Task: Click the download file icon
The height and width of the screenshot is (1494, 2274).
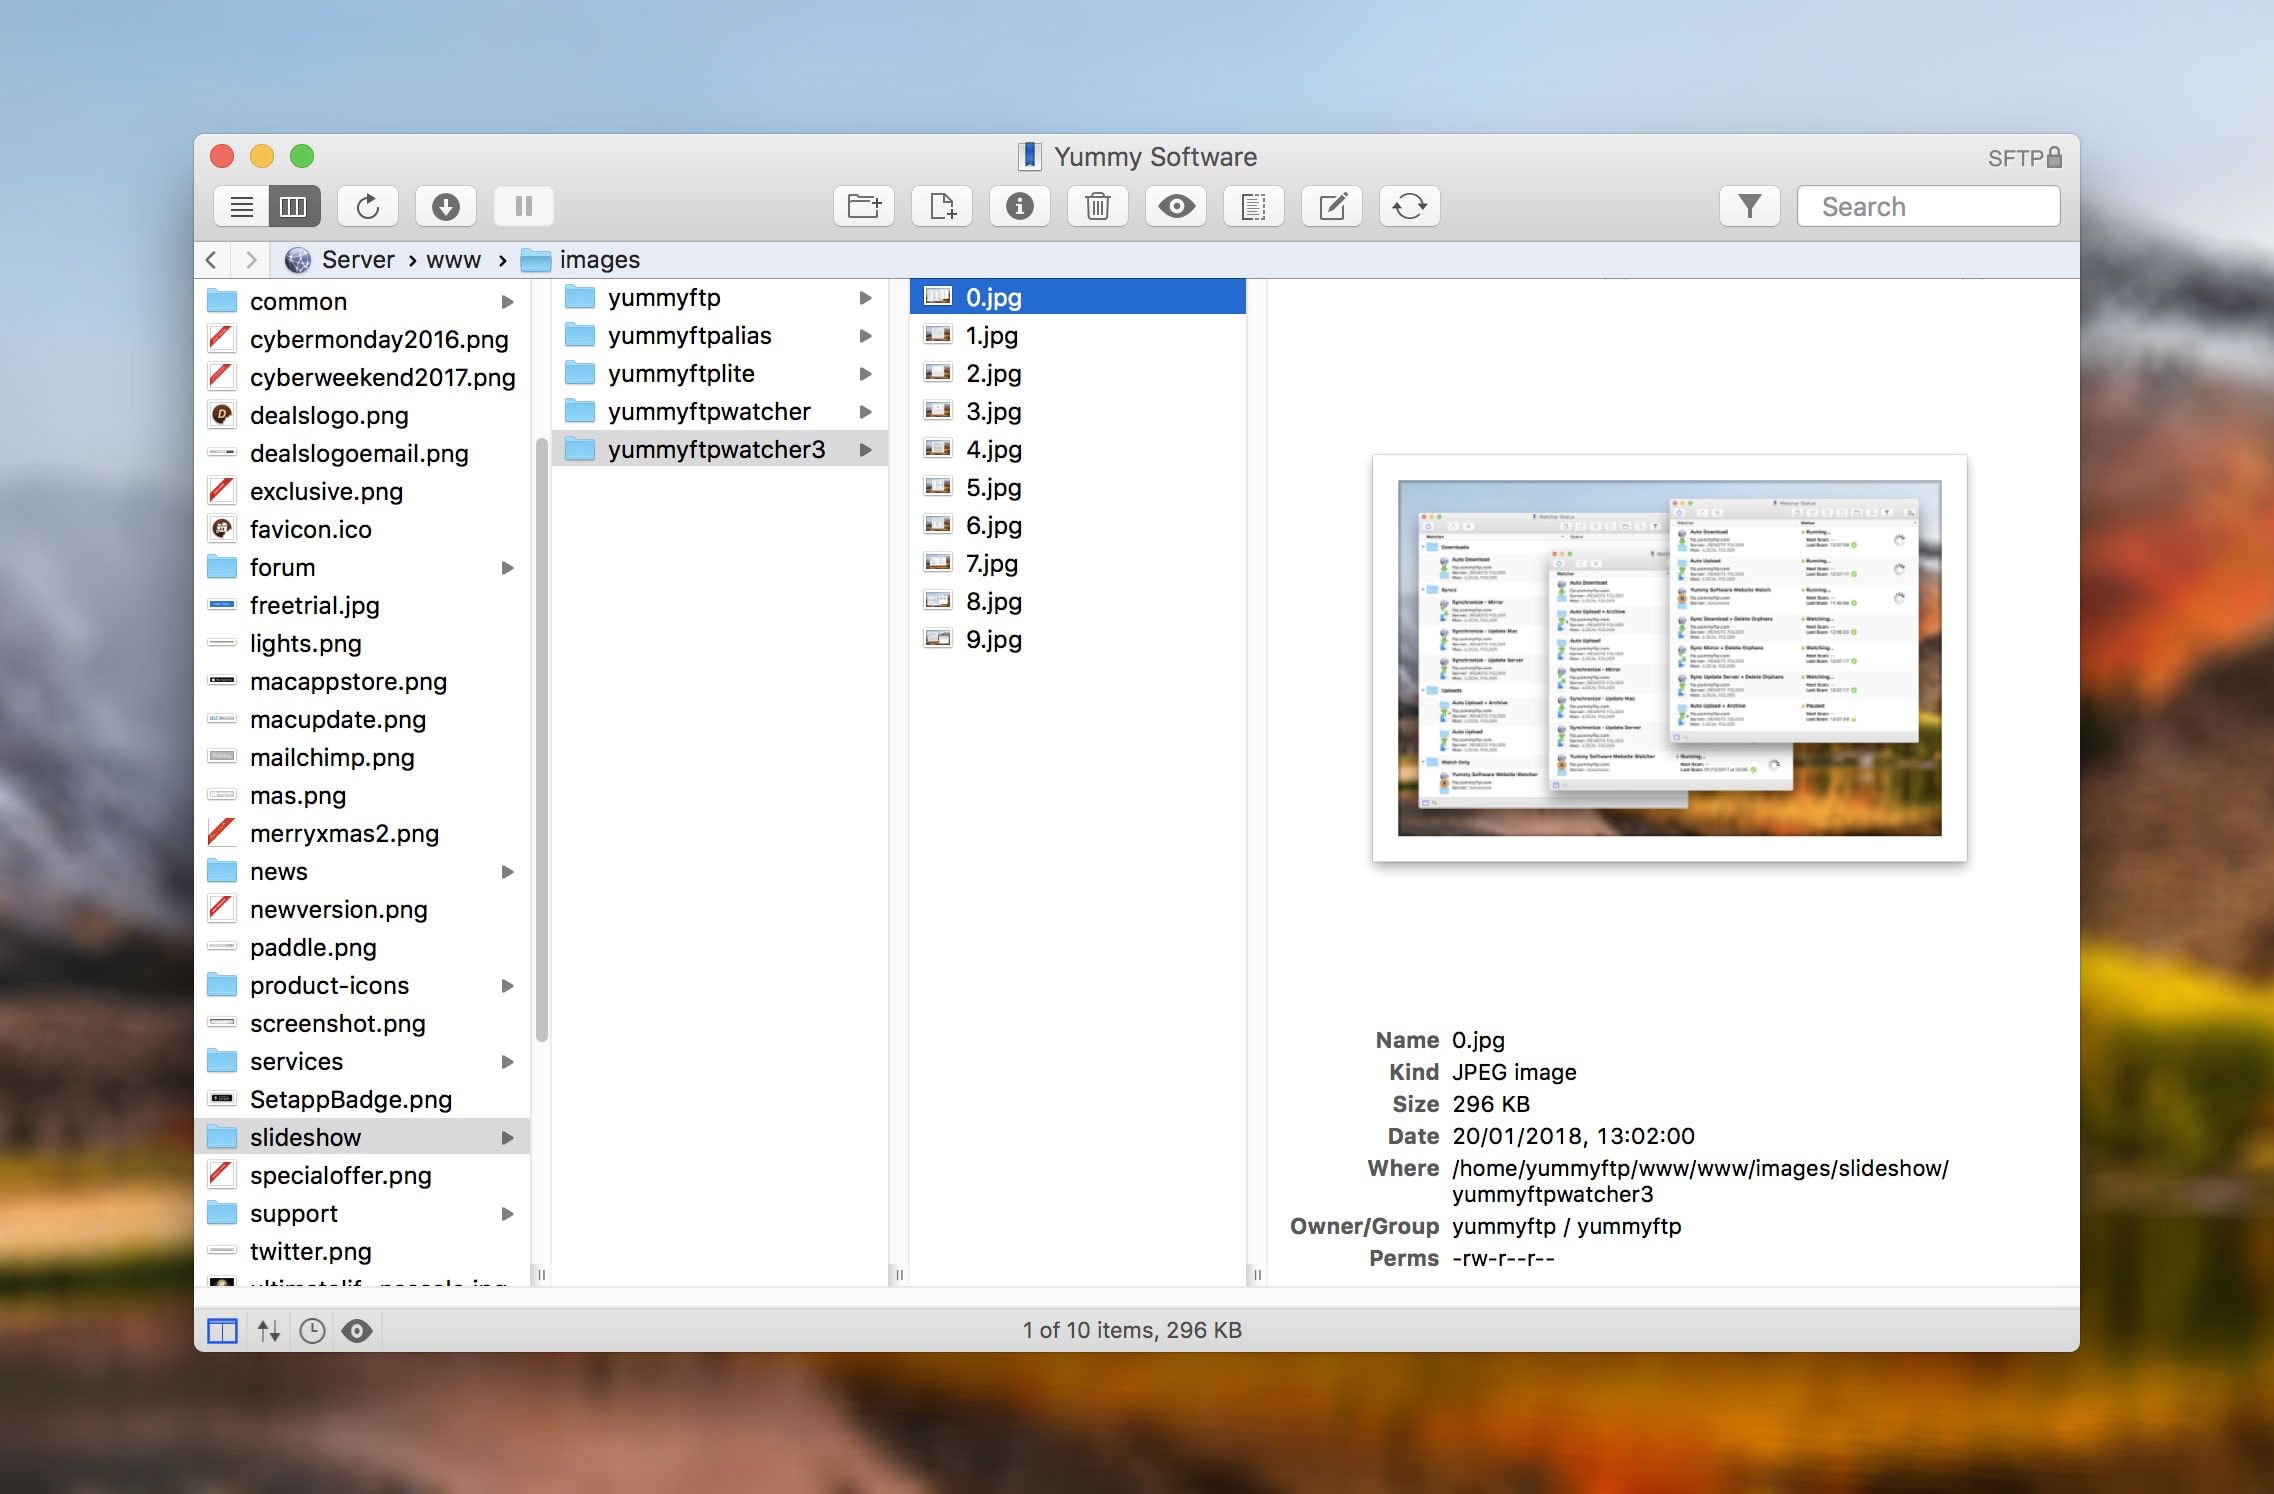Action: click(443, 205)
